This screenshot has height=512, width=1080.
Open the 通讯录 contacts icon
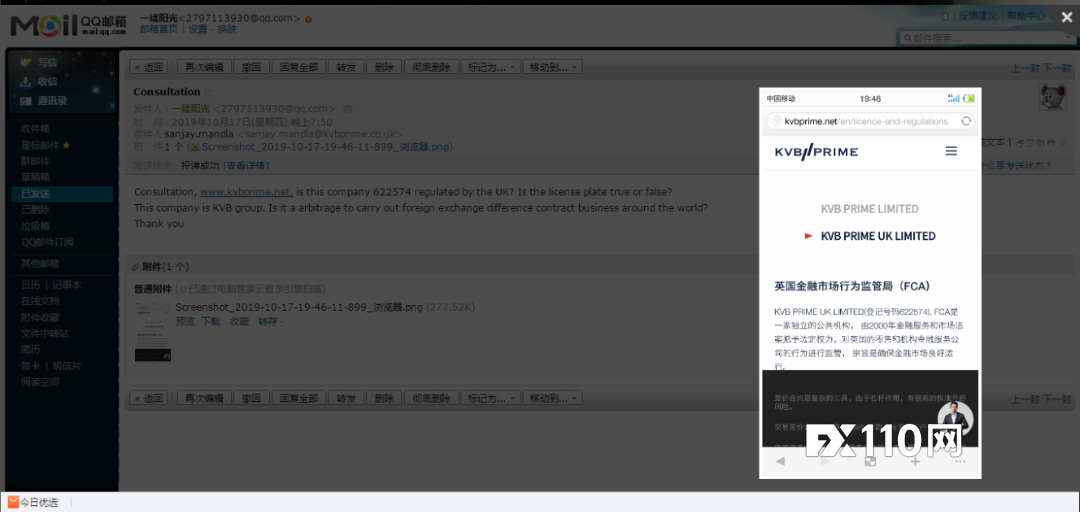pos(27,100)
